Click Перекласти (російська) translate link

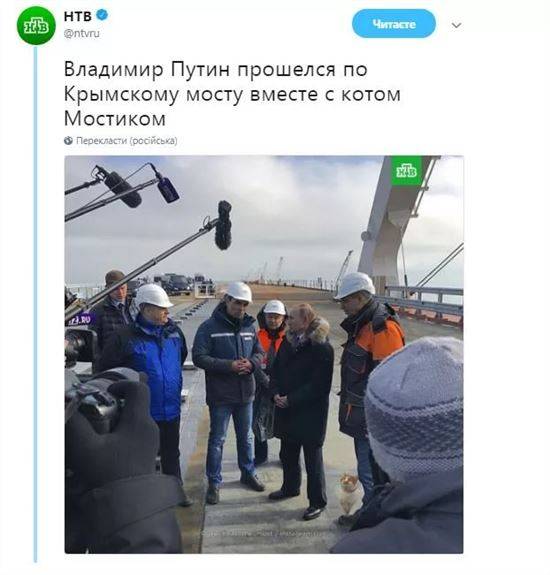click(x=126, y=140)
